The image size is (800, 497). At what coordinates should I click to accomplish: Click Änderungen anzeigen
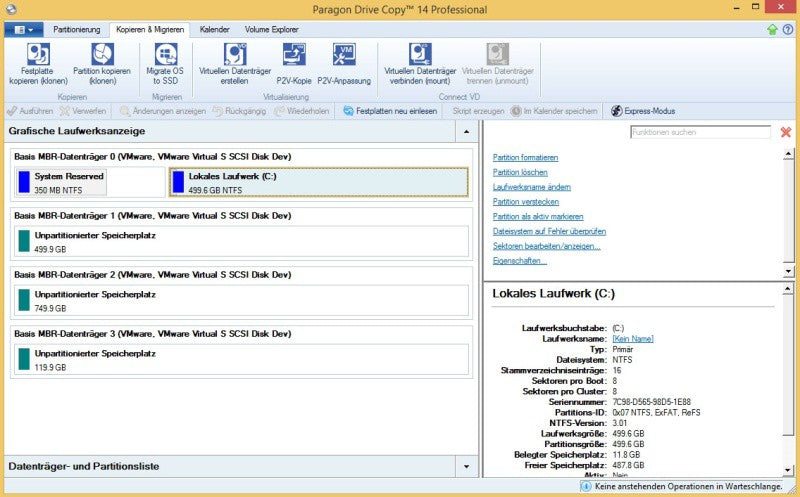click(163, 111)
